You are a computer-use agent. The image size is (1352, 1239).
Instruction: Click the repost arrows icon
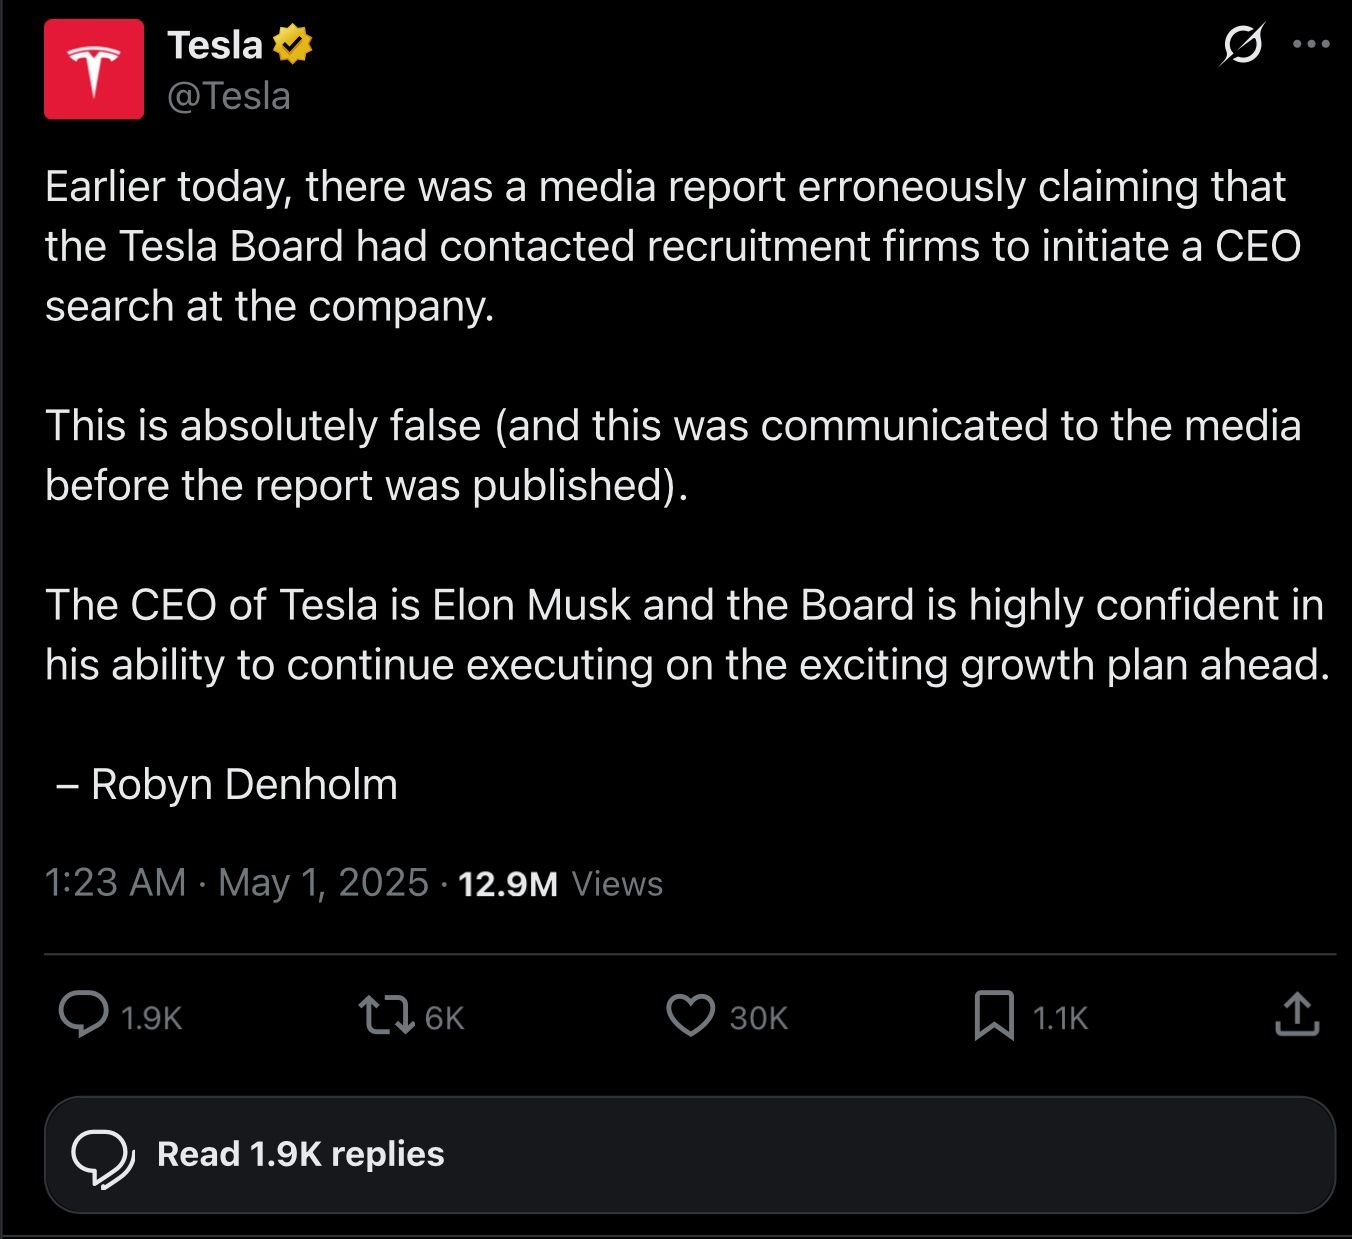click(387, 1014)
